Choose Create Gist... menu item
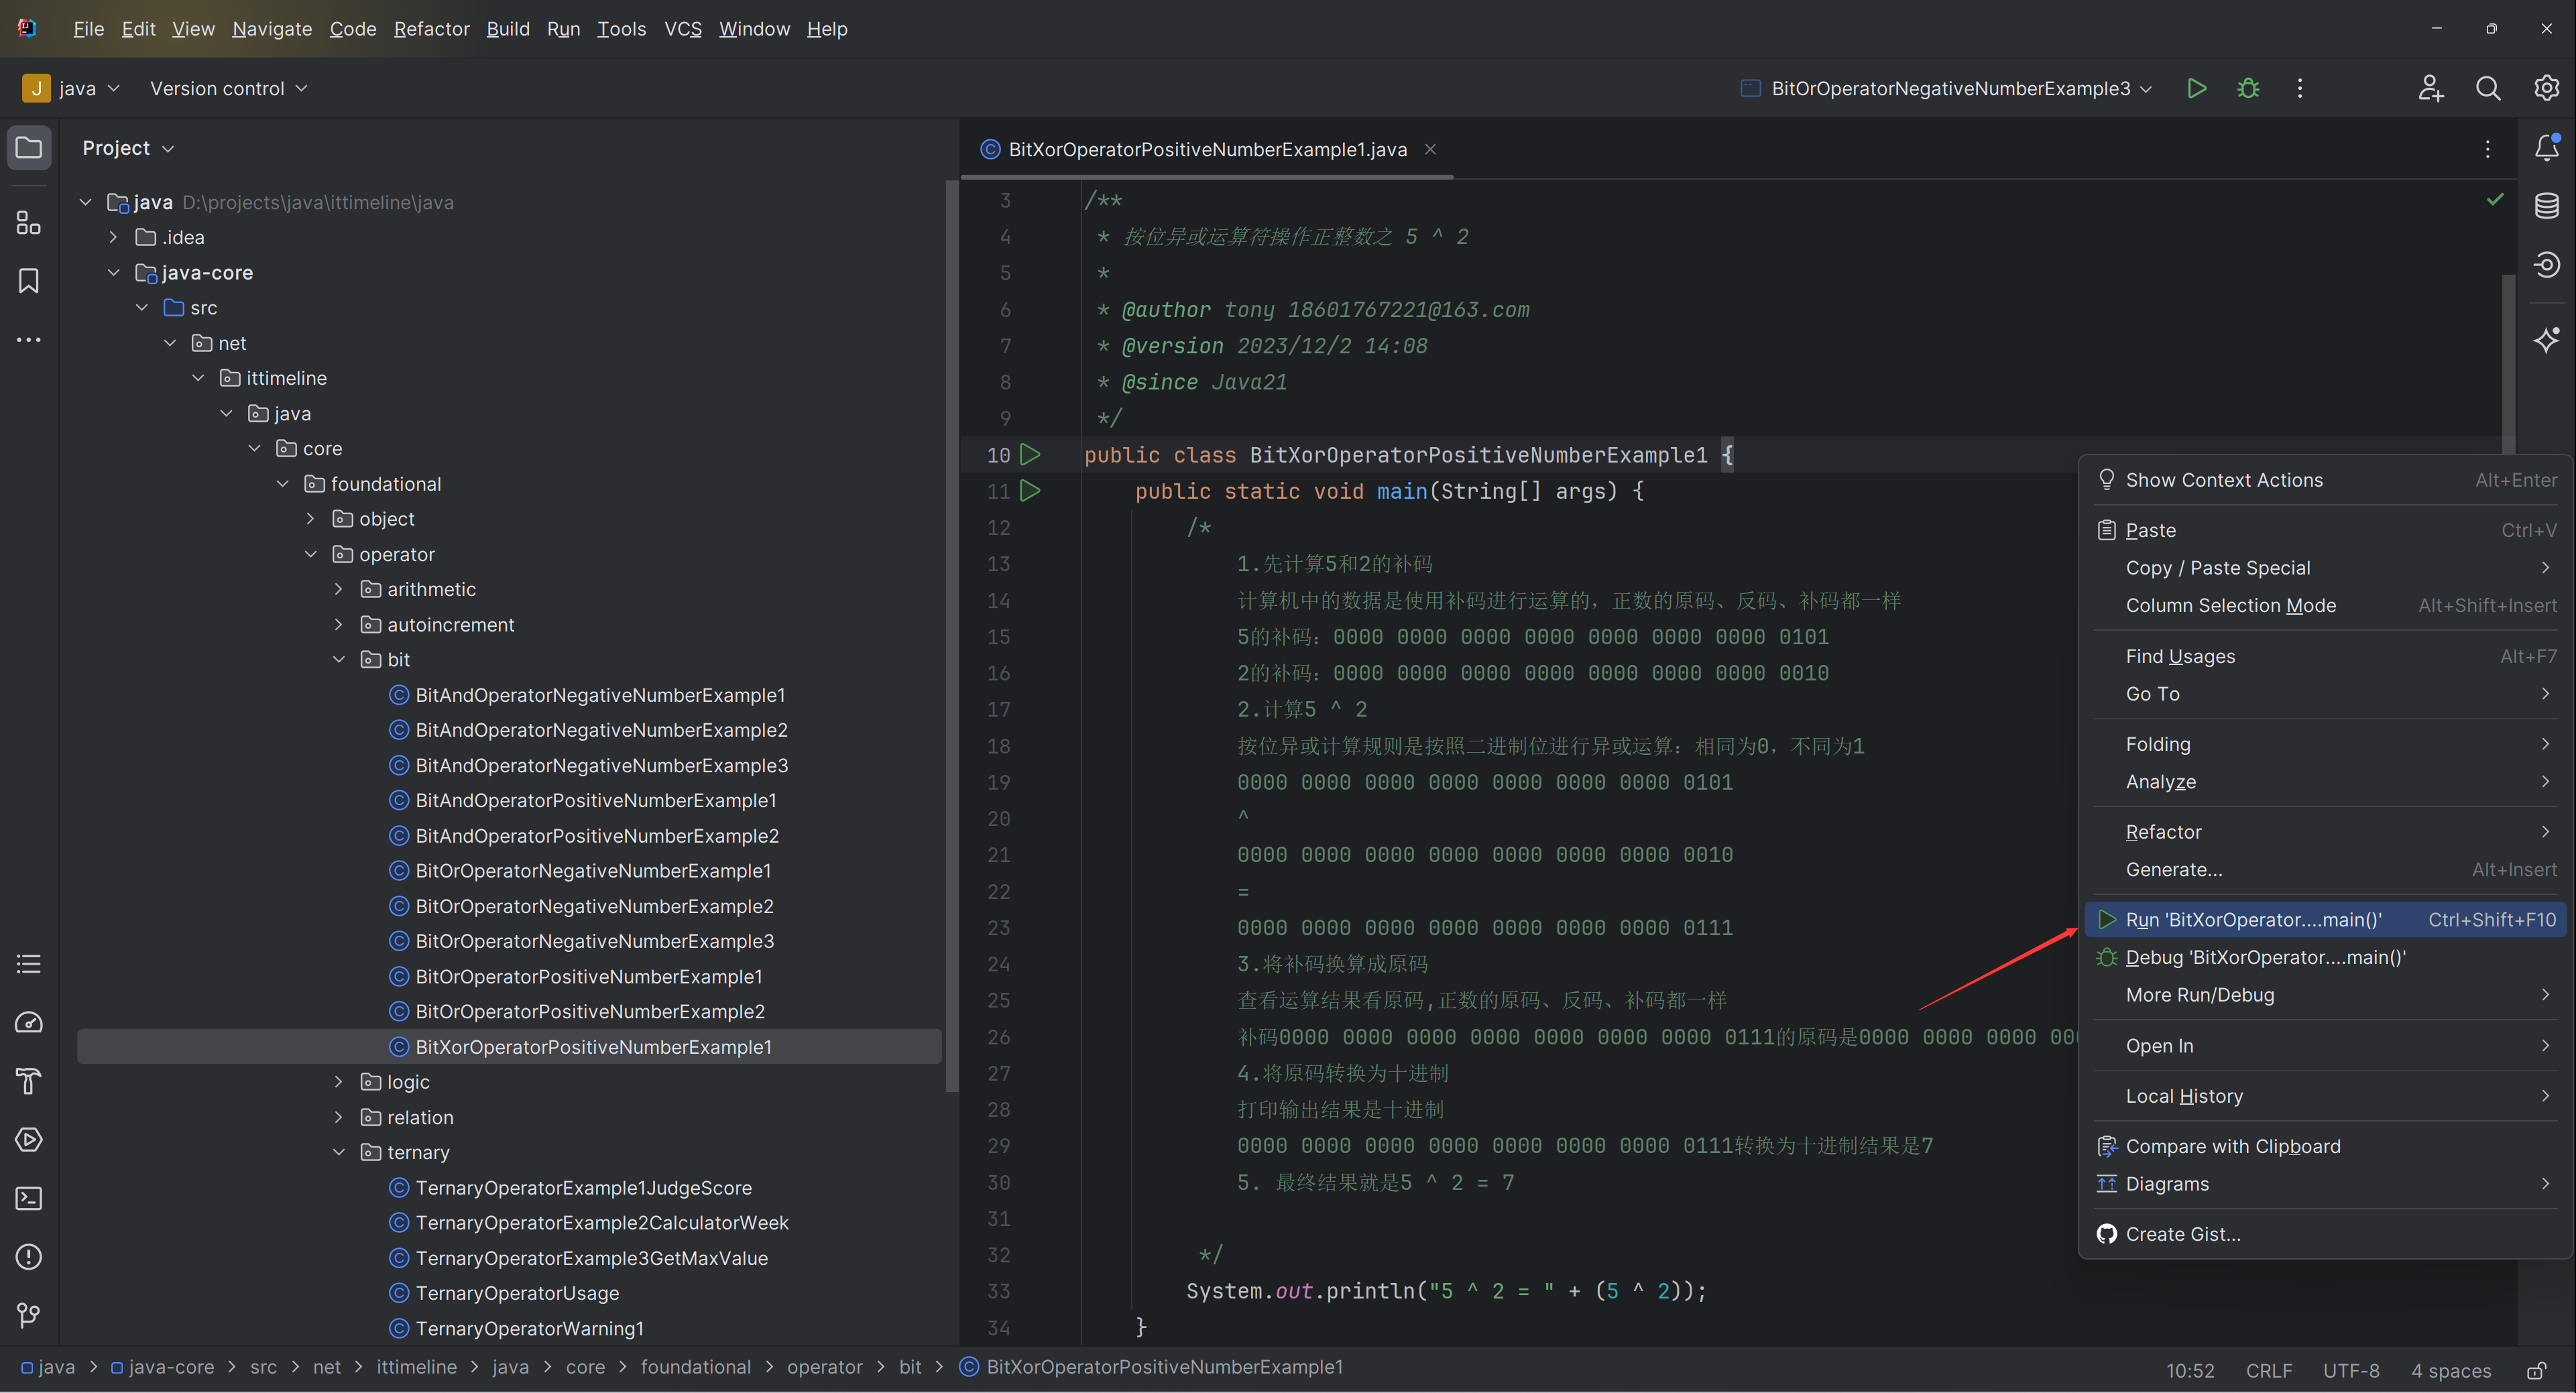This screenshot has height=1393, width=2576. [2325, 1234]
